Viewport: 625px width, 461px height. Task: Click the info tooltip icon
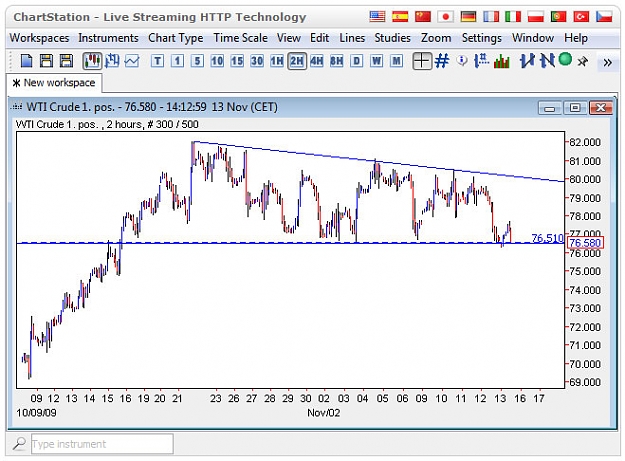coord(462,61)
